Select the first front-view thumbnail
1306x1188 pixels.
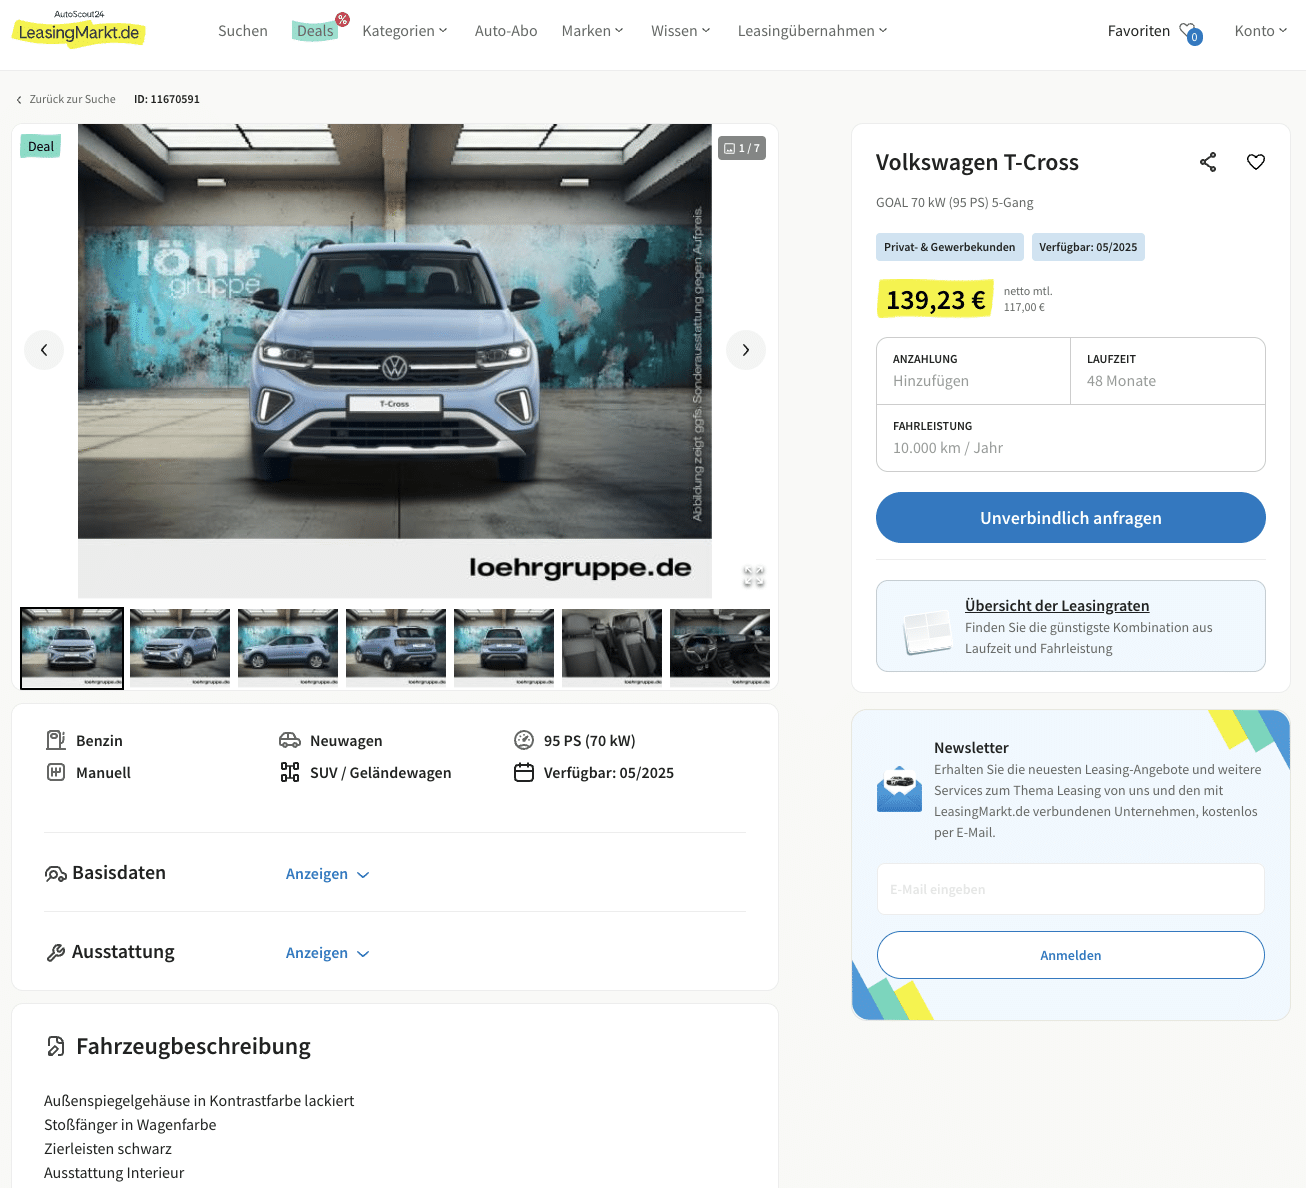(72, 648)
